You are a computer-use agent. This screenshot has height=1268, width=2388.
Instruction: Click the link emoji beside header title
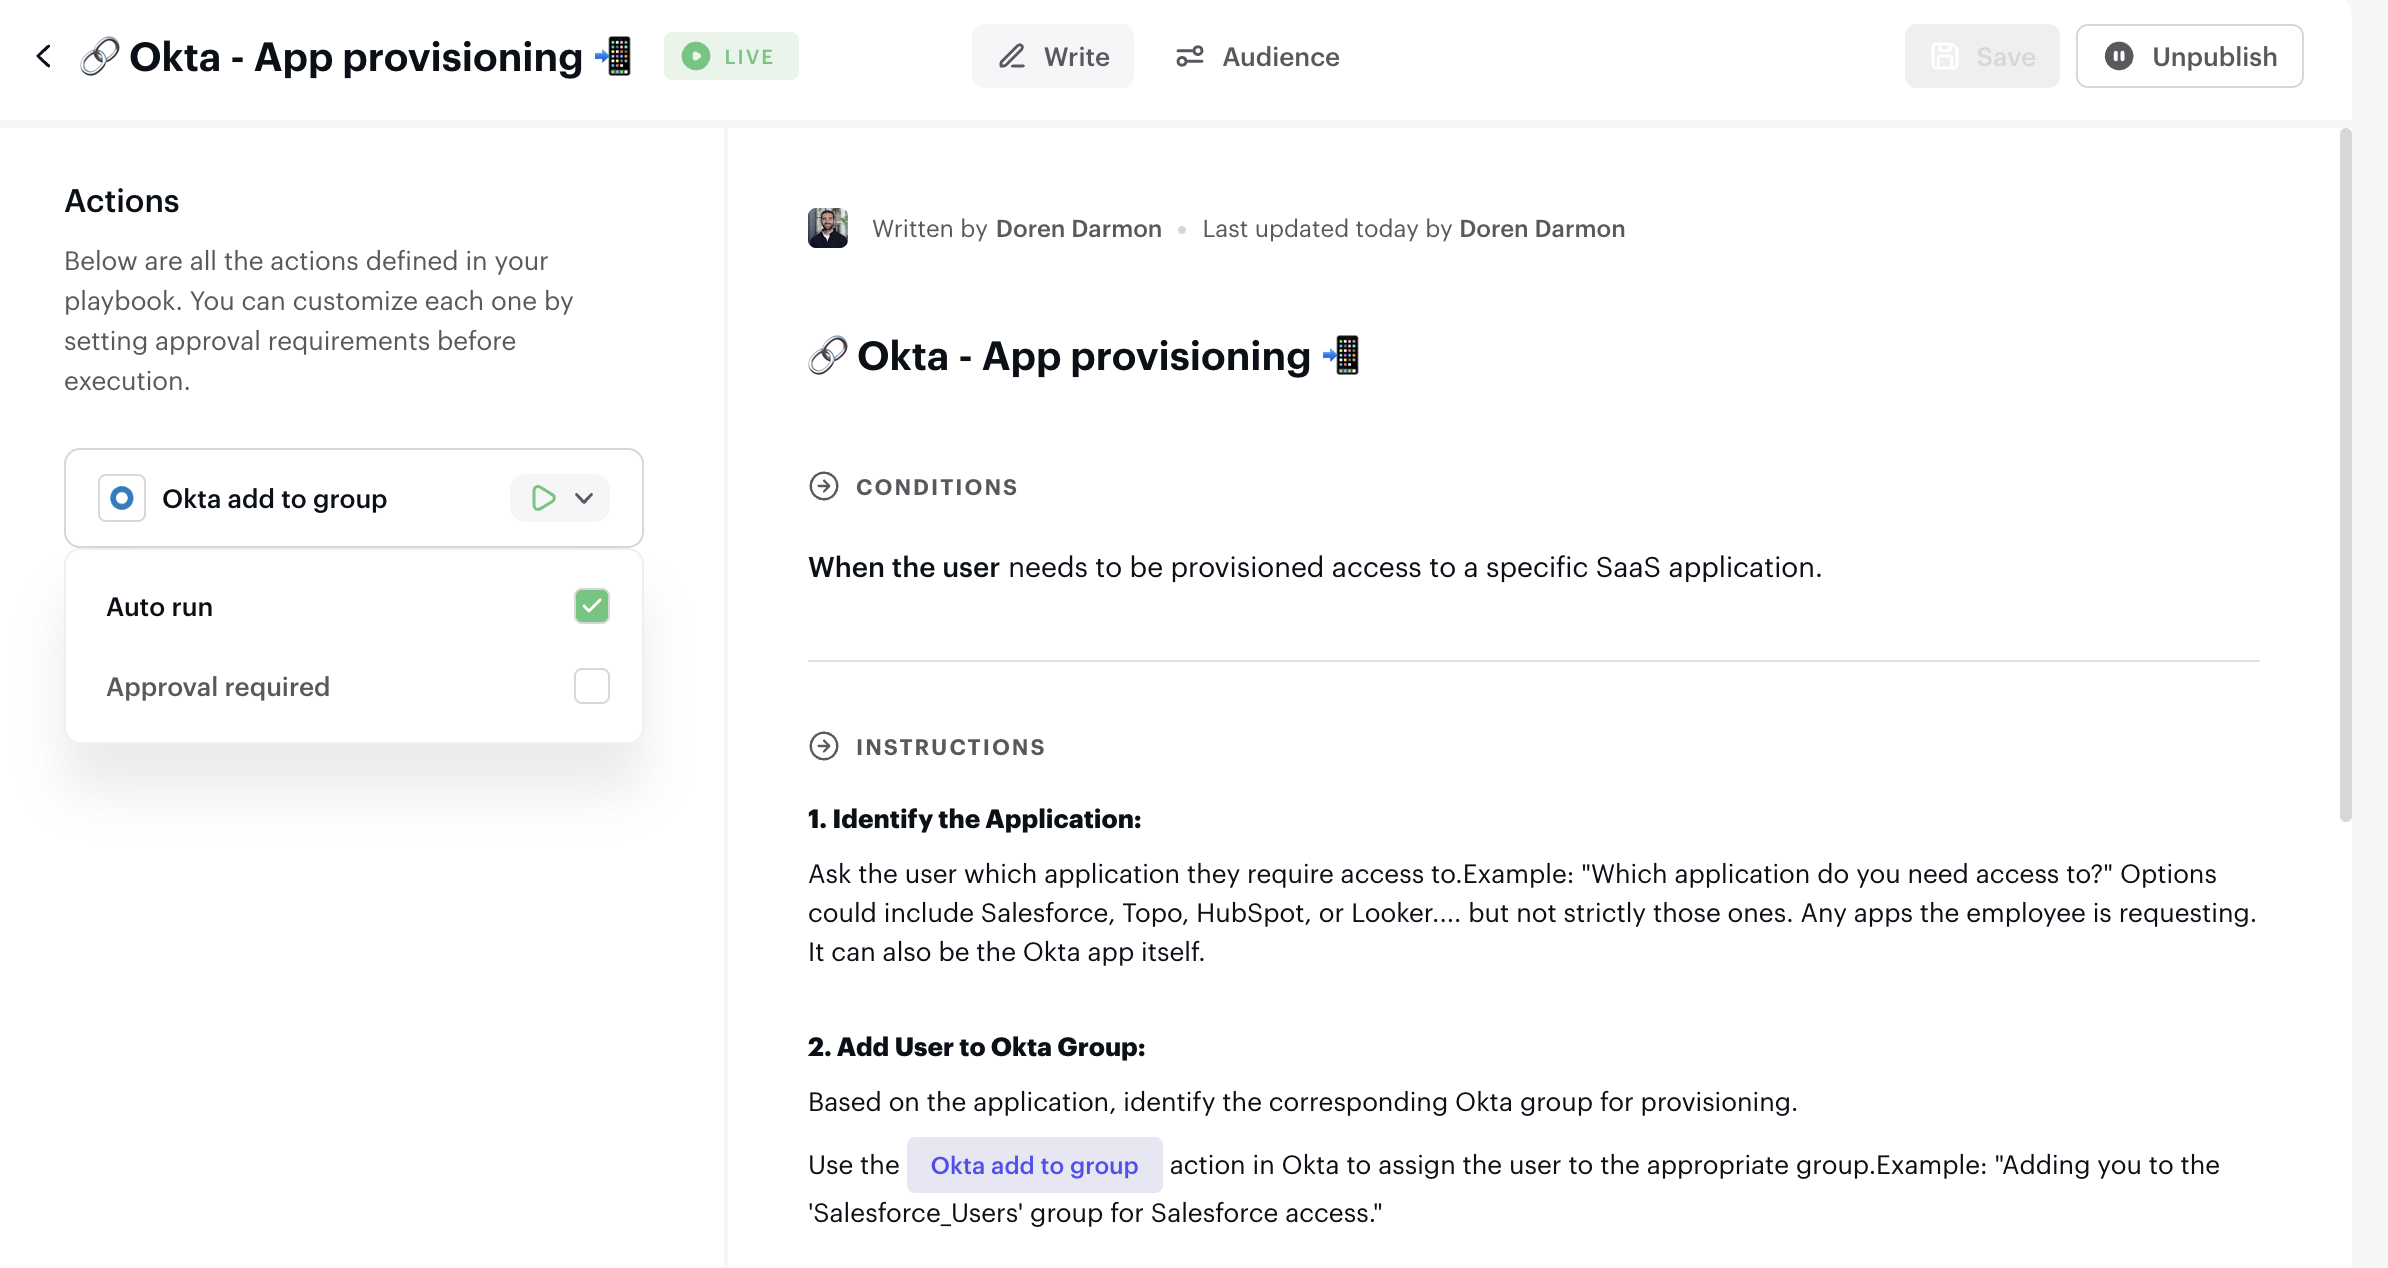pyautogui.click(x=100, y=56)
